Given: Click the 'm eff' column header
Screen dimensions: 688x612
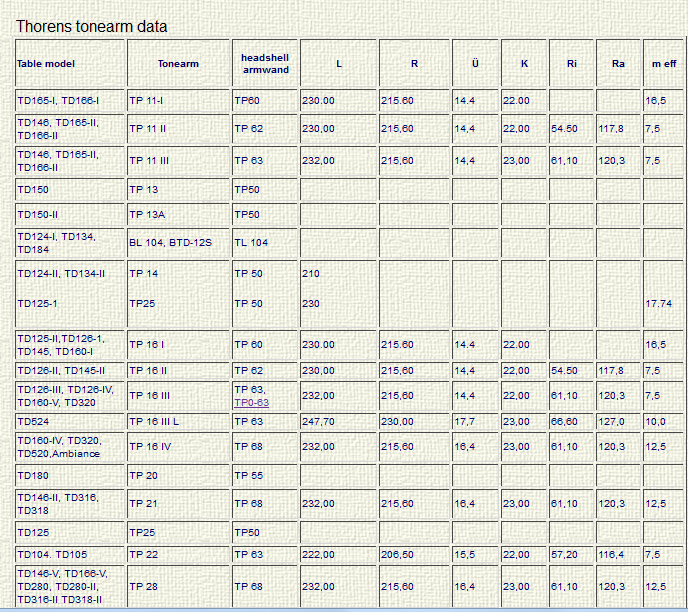Looking at the screenshot, I should point(663,64).
